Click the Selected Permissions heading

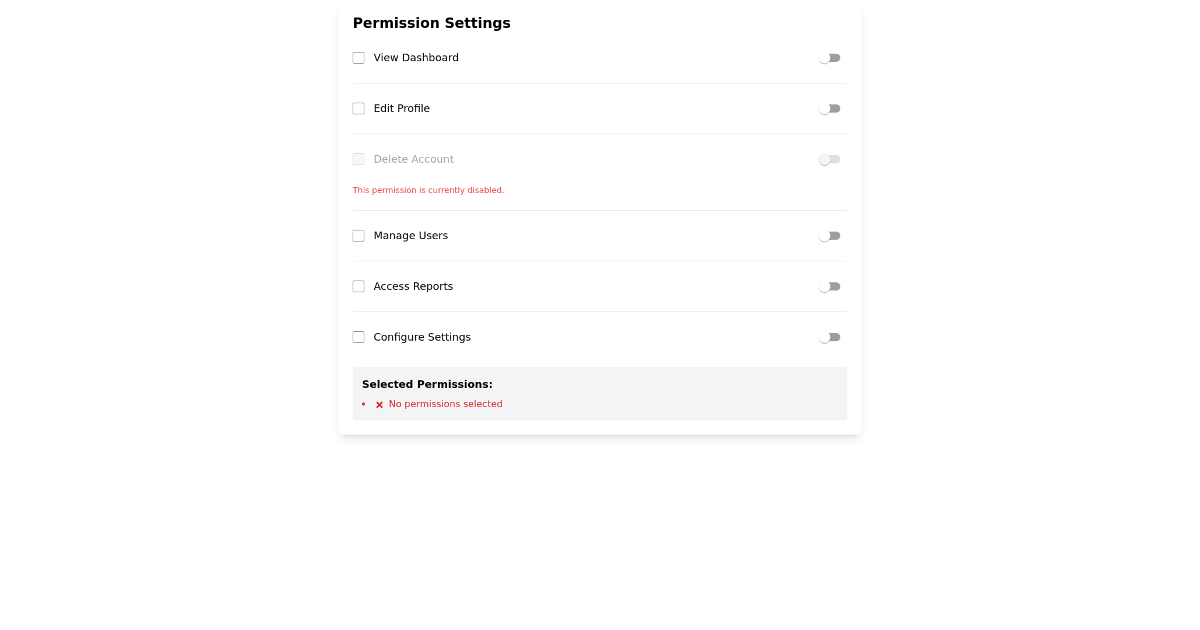point(427,384)
